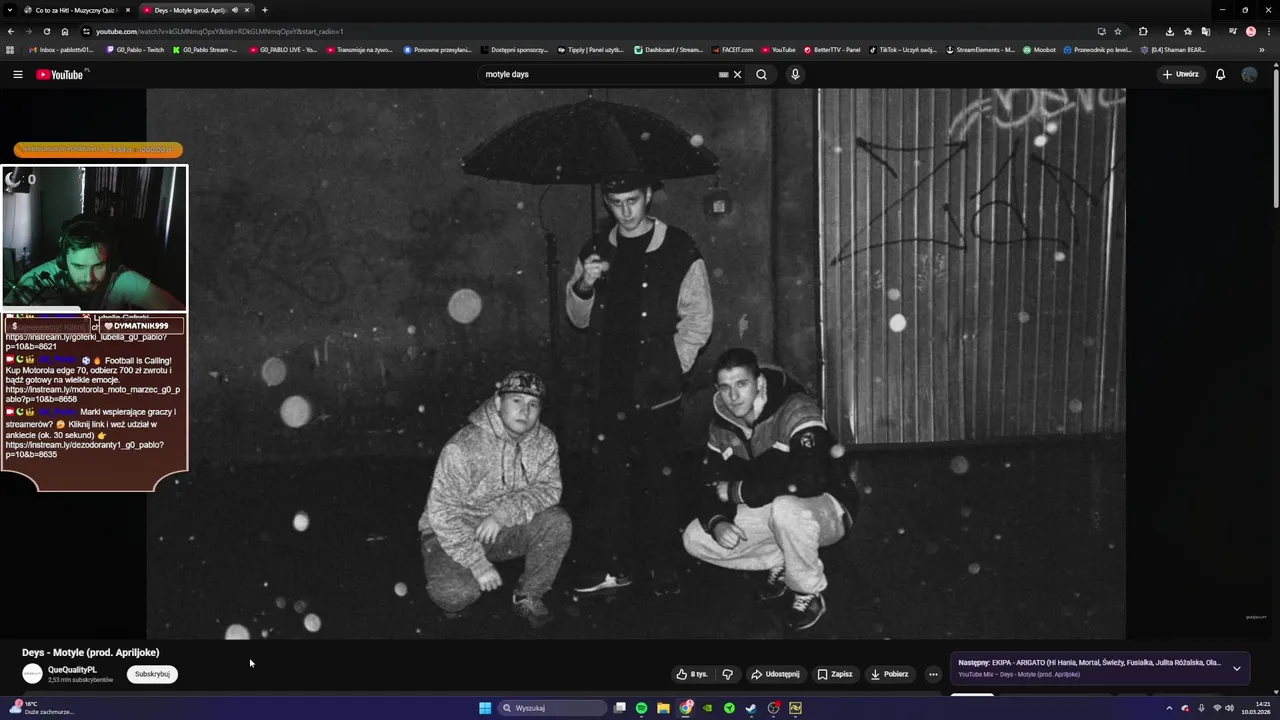1280x720 pixels.
Task: Click the Zapisz save button
Action: [835, 674]
